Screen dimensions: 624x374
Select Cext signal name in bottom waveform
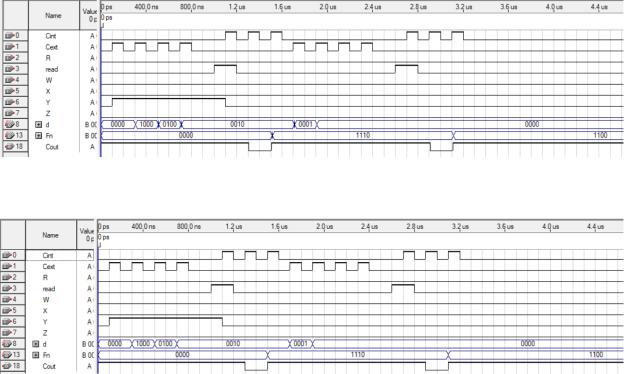coord(49,267)
